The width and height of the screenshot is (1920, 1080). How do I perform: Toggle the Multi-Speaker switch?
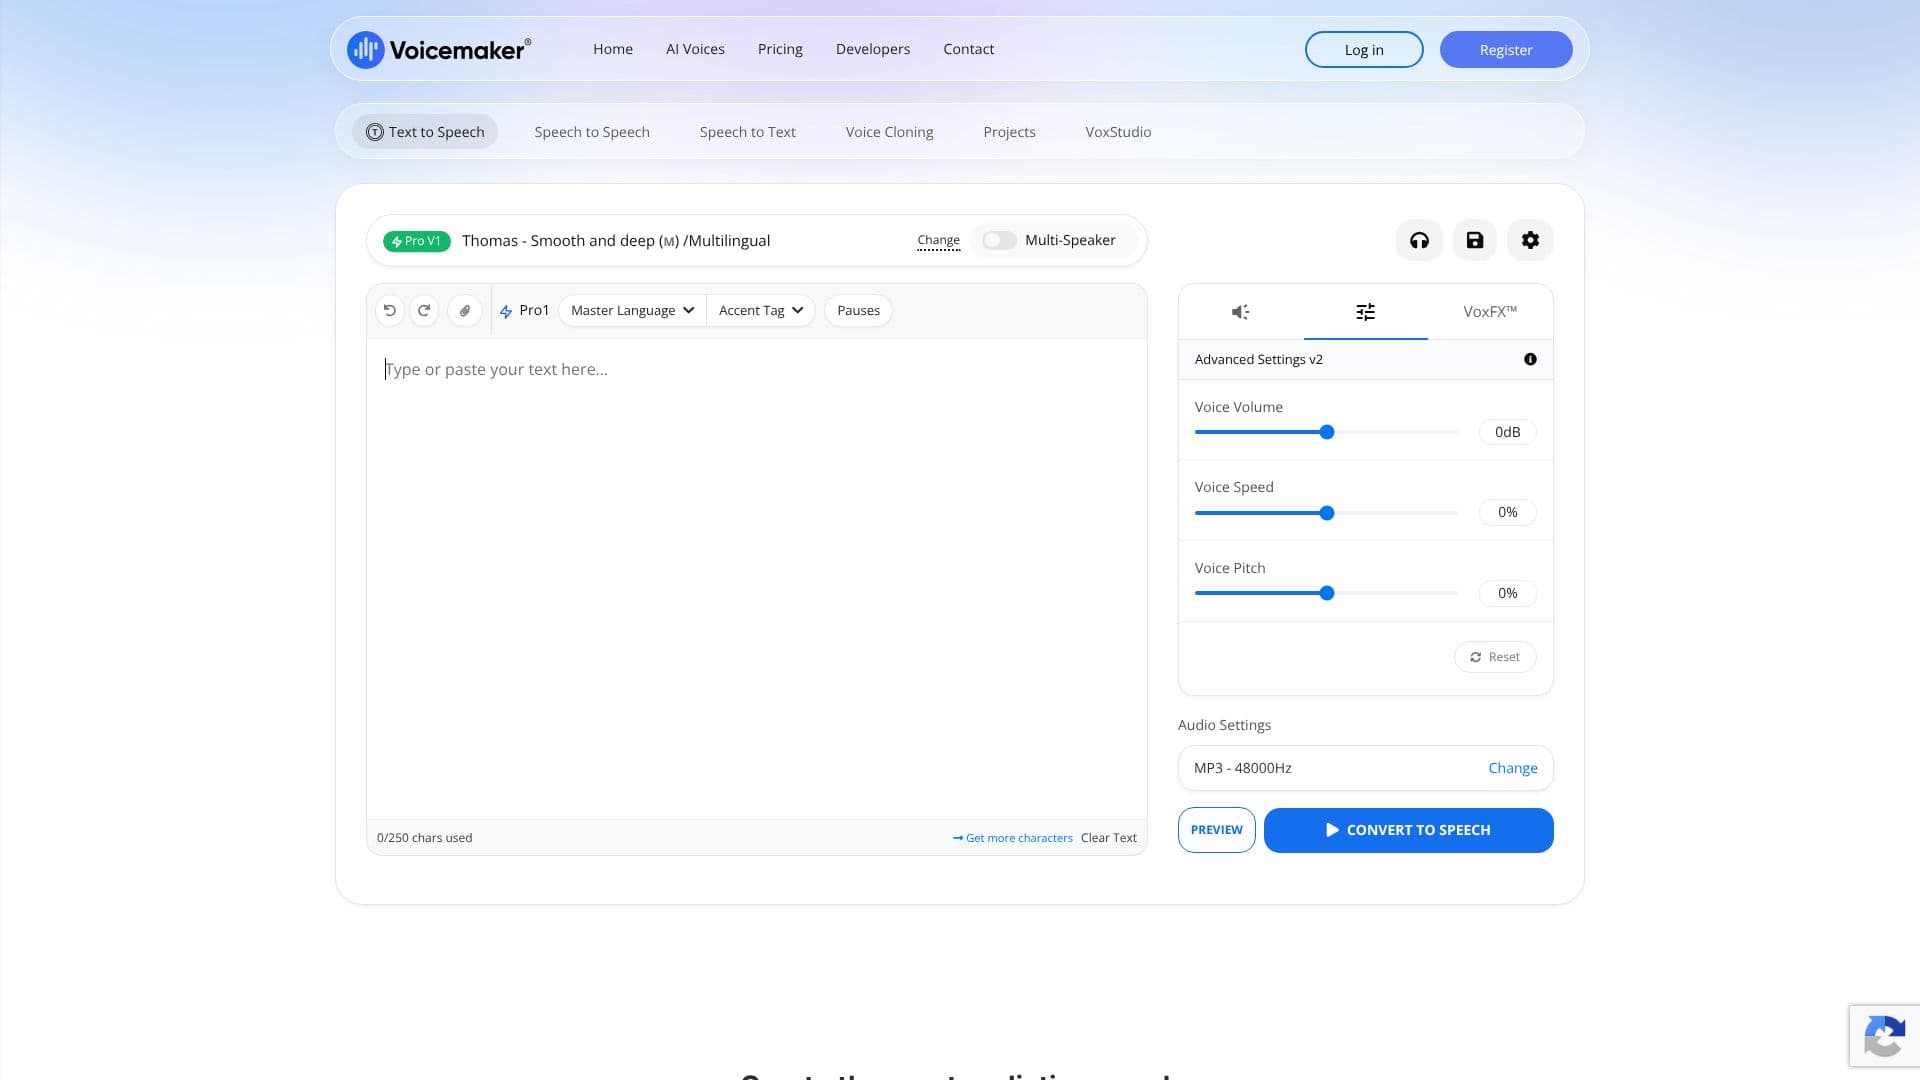pos(998,240)
